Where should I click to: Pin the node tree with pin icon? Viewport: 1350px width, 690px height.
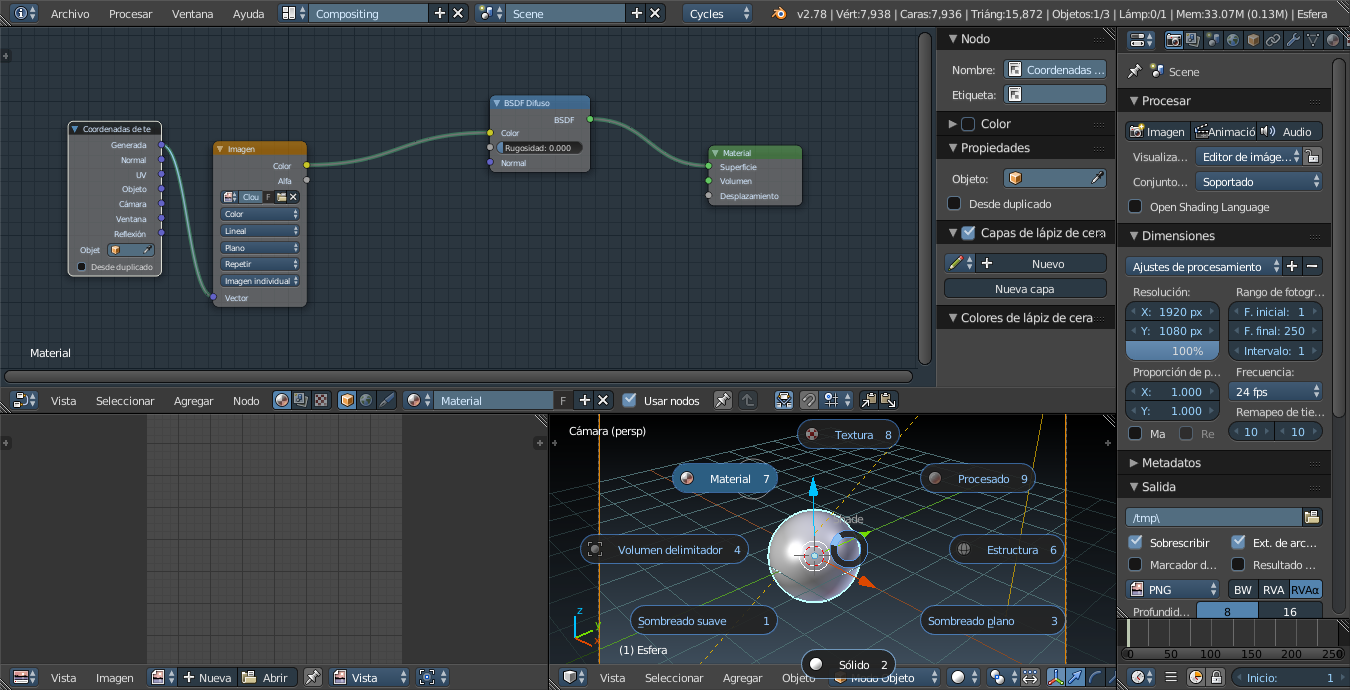click(722, 400)
